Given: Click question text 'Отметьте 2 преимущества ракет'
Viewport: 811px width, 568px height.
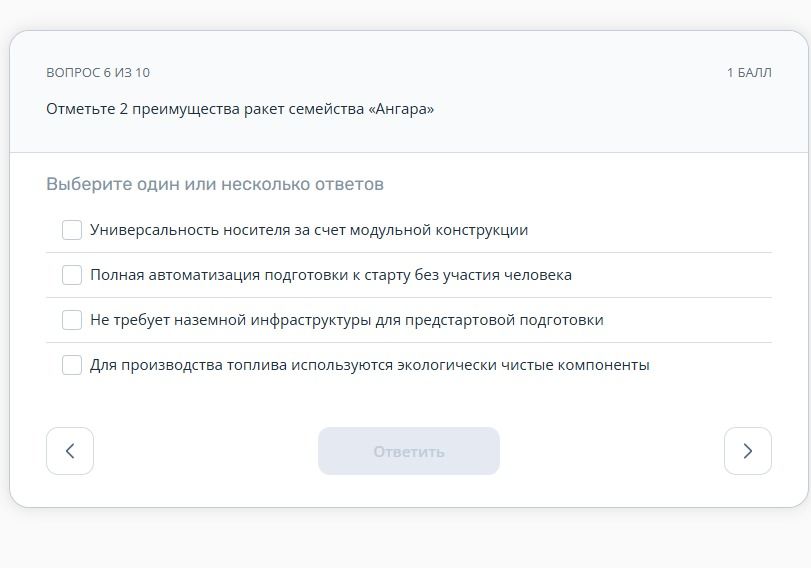Looking at the screenshot, I should tap(165, 110).
